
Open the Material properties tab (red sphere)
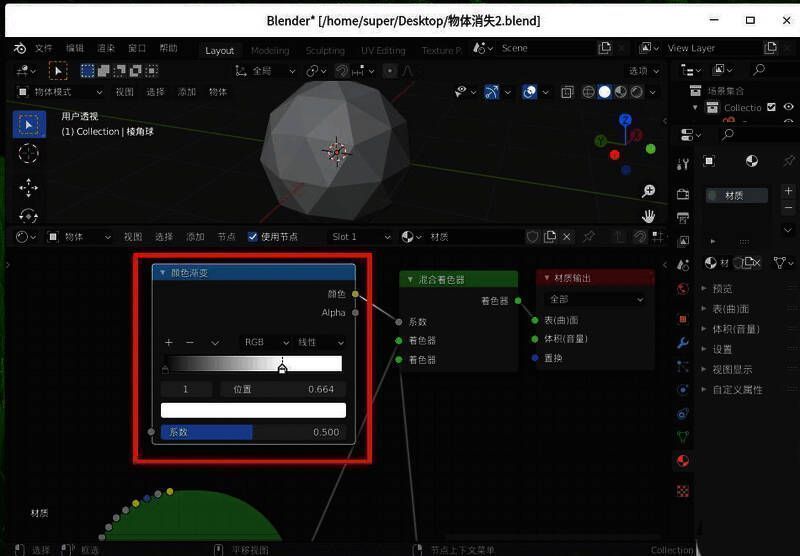[x=683, y=461]
